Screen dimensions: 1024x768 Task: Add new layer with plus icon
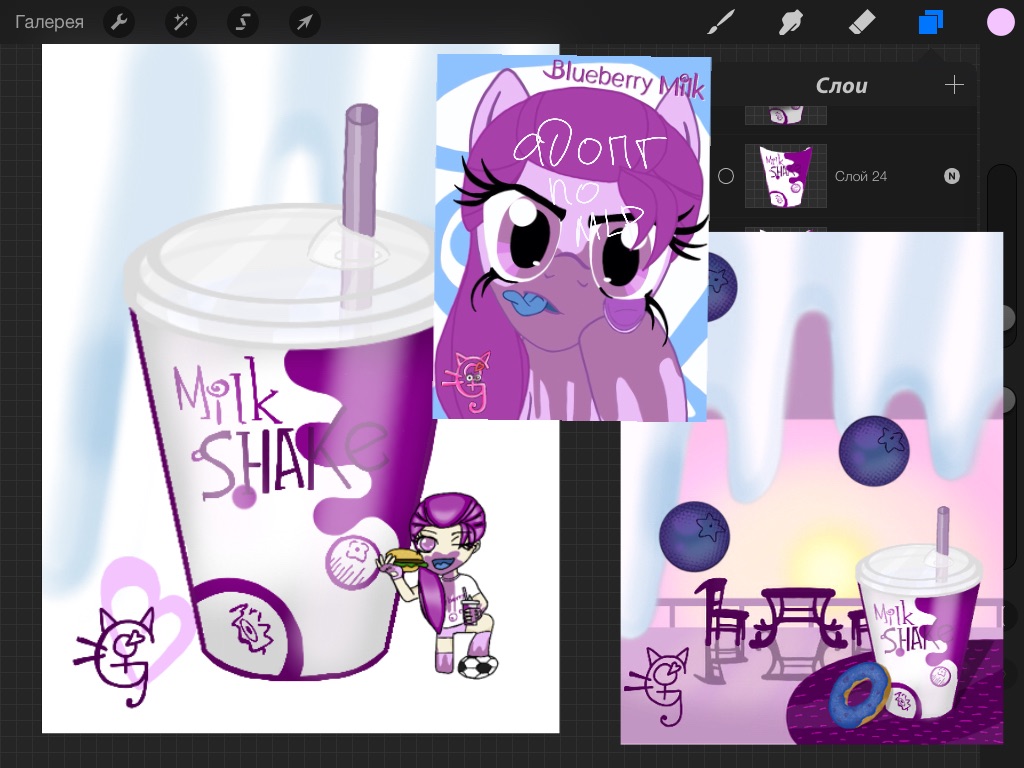pos(954,85)
